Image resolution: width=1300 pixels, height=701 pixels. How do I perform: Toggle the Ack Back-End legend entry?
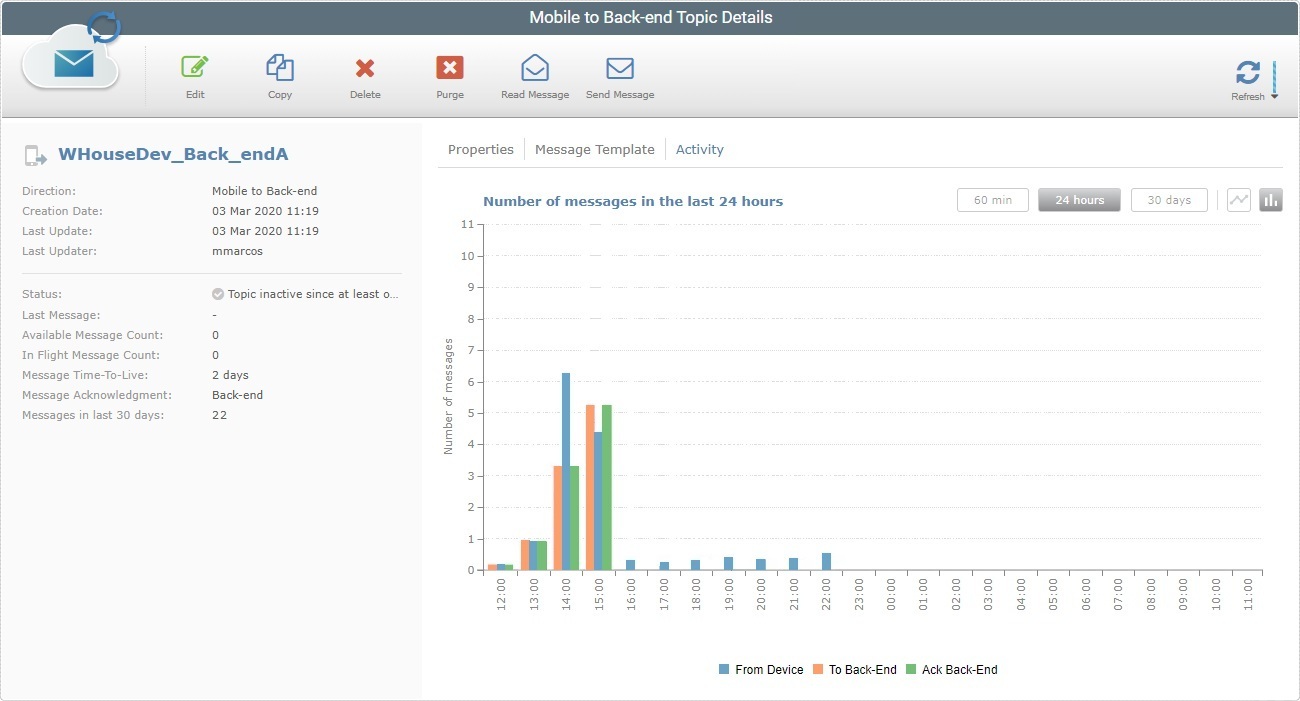coord(952,669)
